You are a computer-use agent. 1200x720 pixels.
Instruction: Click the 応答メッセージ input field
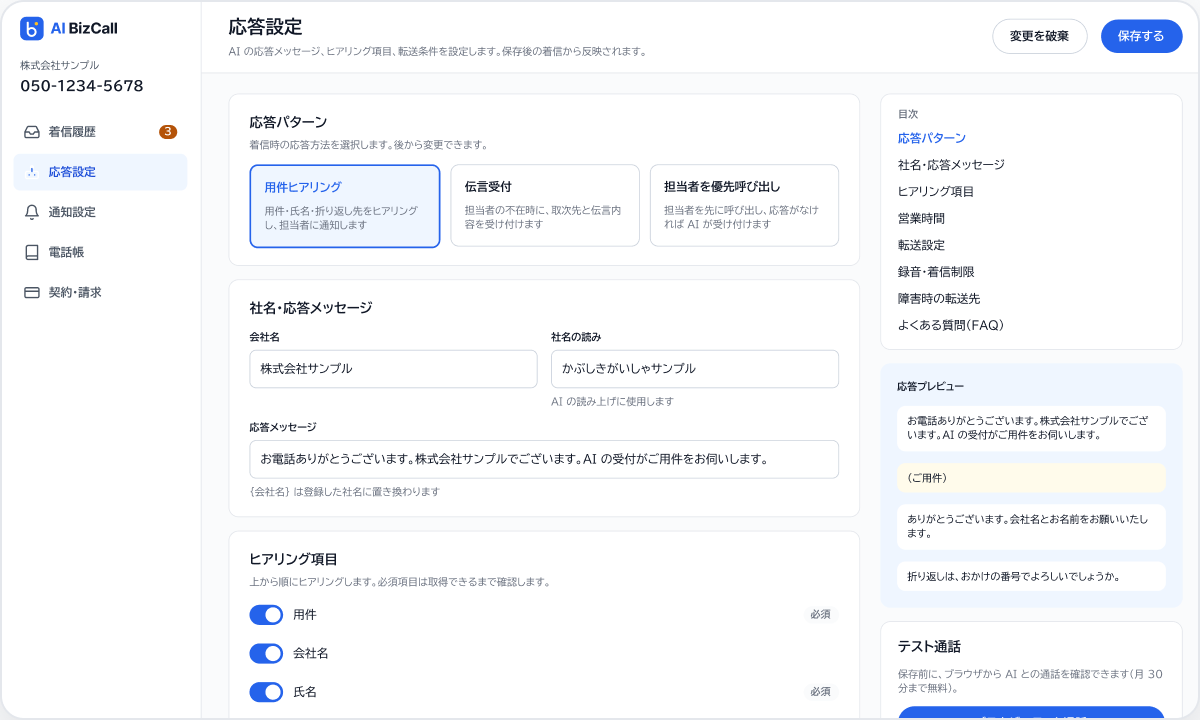(544, 459)
